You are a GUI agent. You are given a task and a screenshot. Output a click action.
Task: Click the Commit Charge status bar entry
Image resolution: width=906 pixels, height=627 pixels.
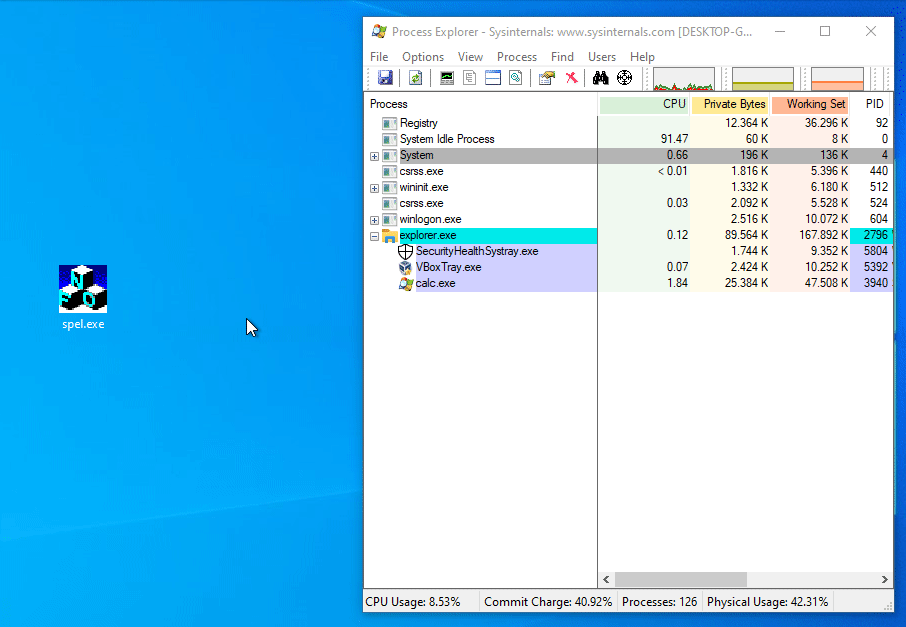(548, 602)
